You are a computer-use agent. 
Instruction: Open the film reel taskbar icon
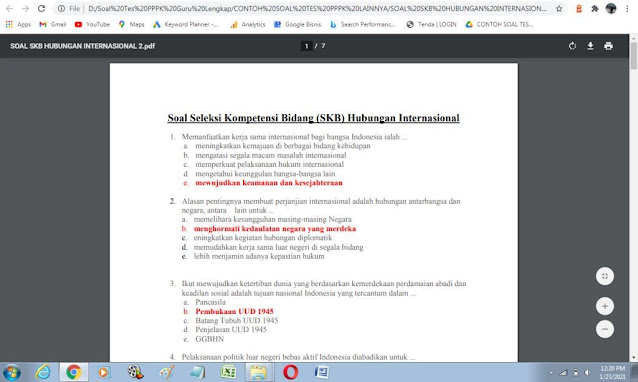coord(135,372)
